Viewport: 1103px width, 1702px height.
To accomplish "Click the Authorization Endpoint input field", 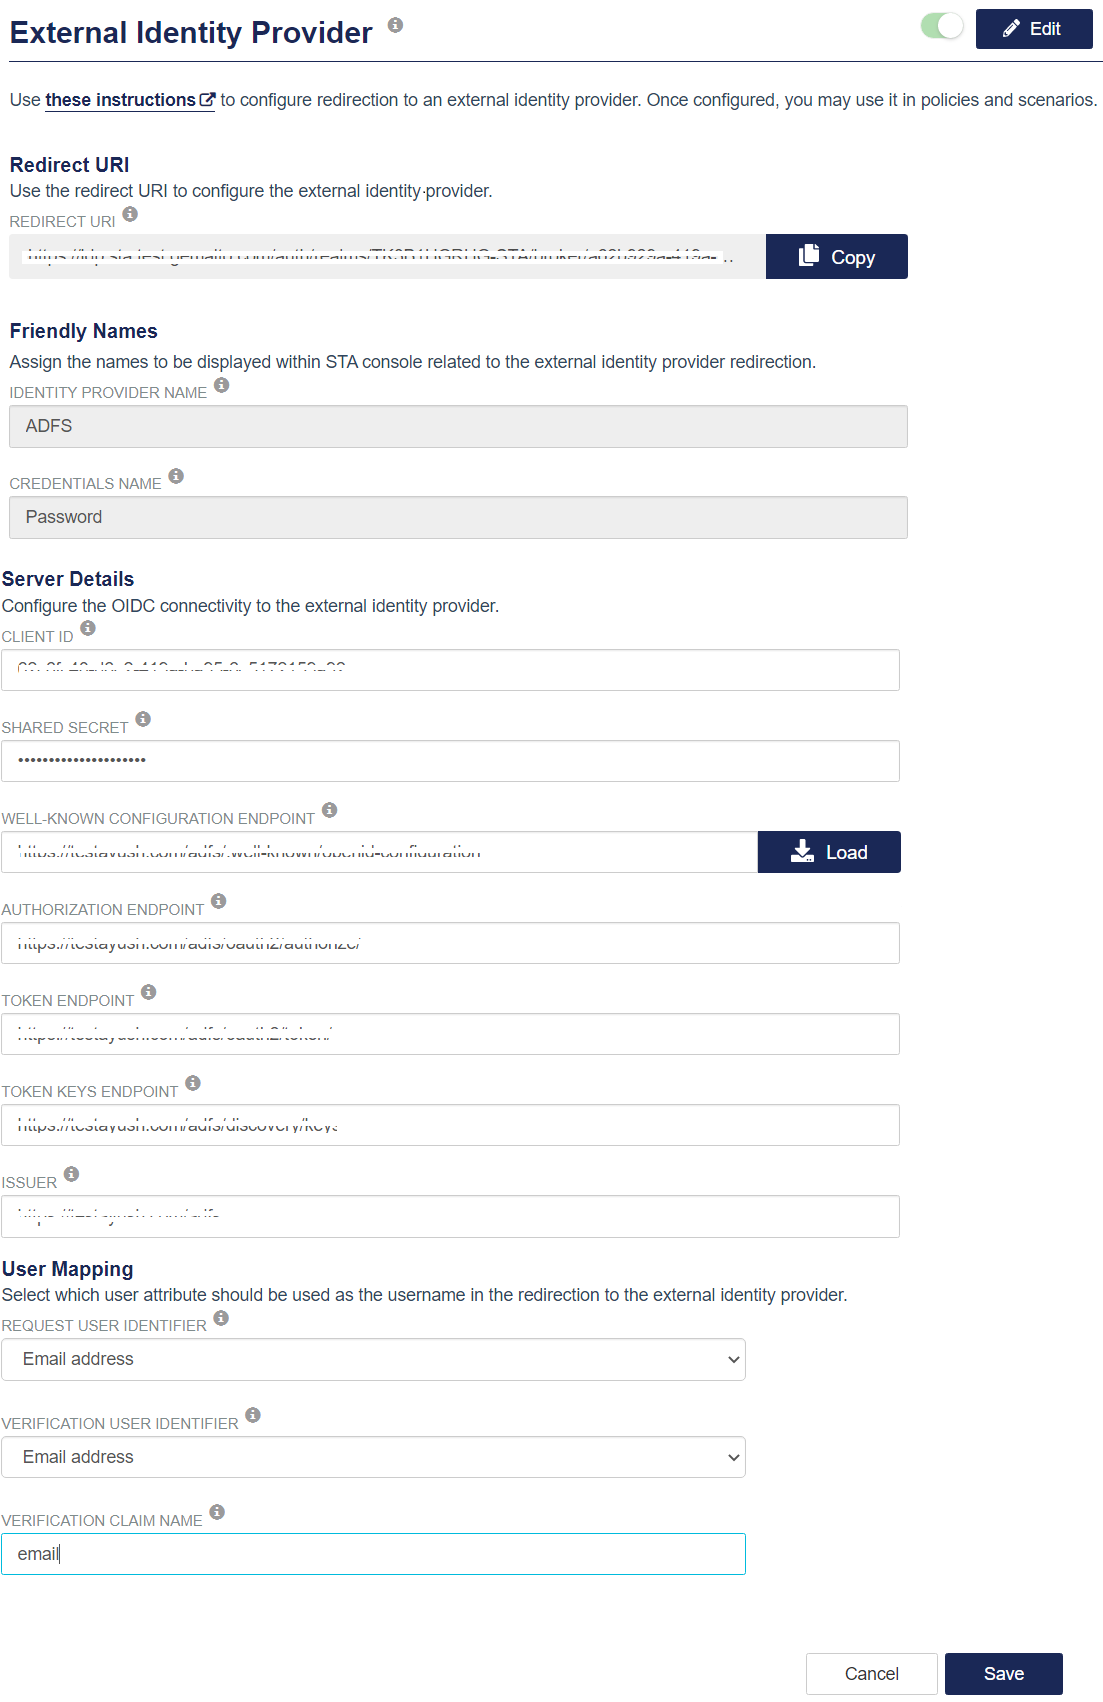I will tap(450, 943).
